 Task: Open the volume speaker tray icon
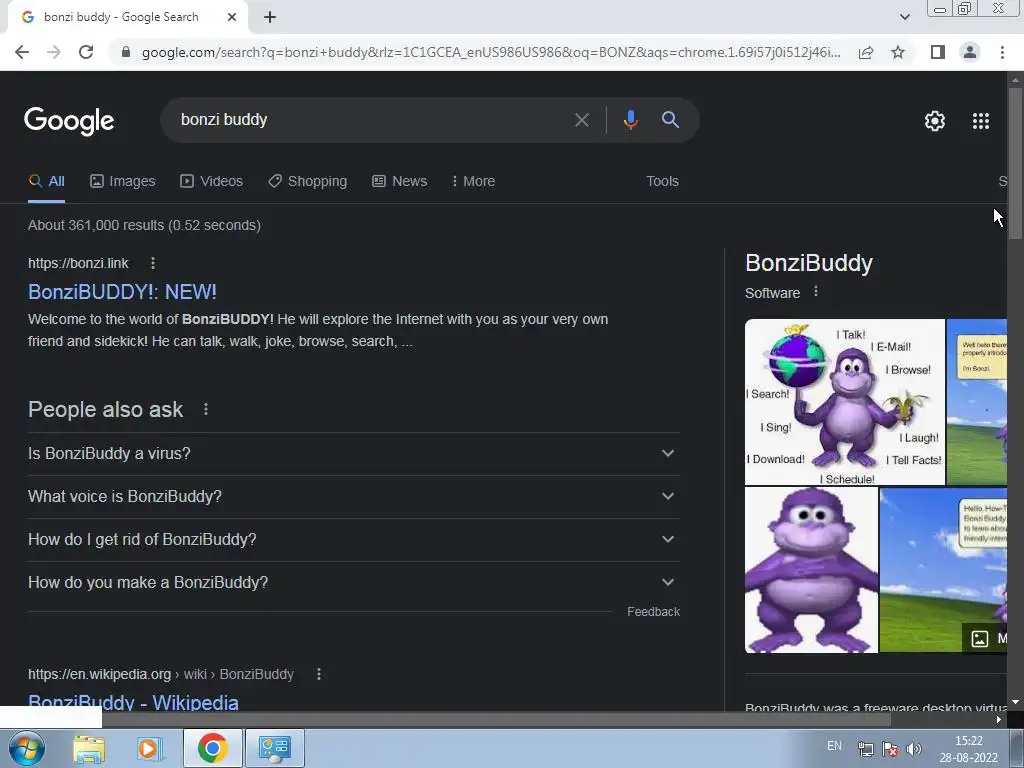(914, 749)
